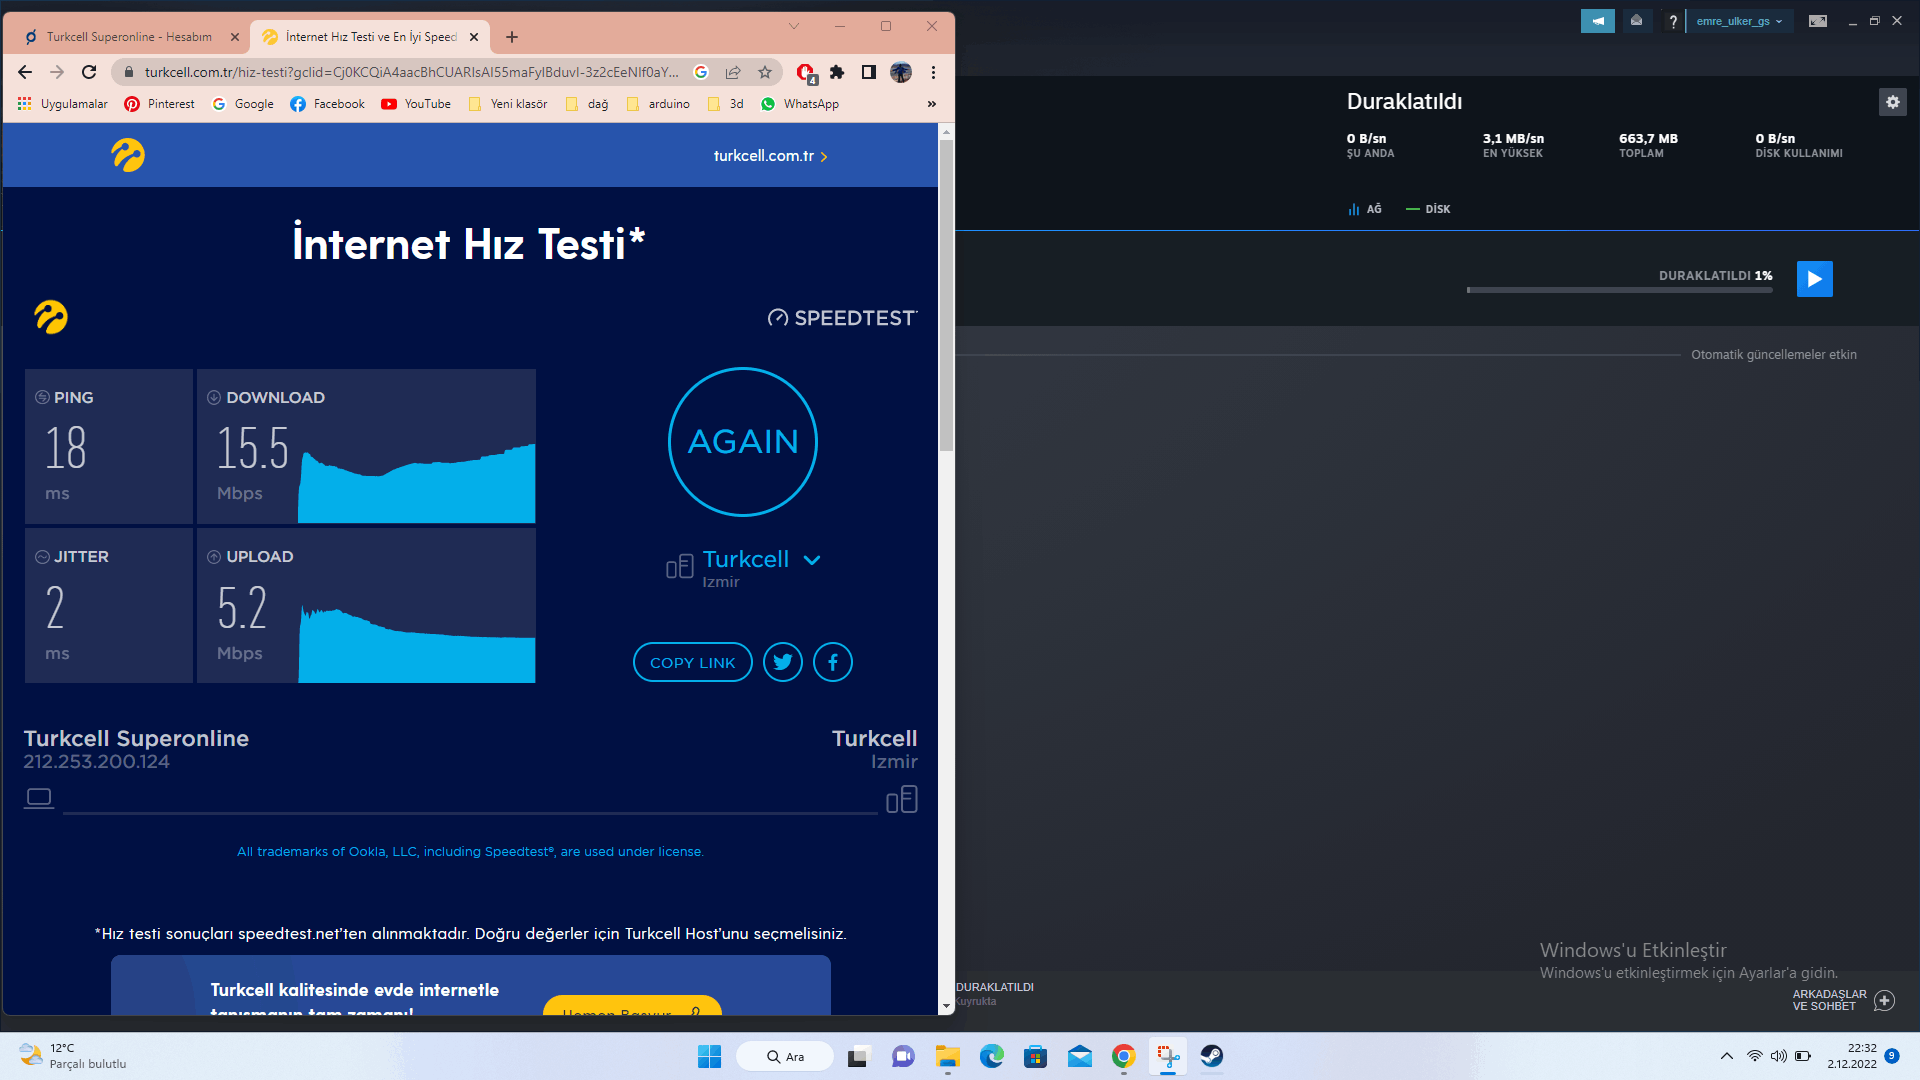Click the Chrome address bar URL
This screenshot has height=1080, width=1920.
point(411,72)
